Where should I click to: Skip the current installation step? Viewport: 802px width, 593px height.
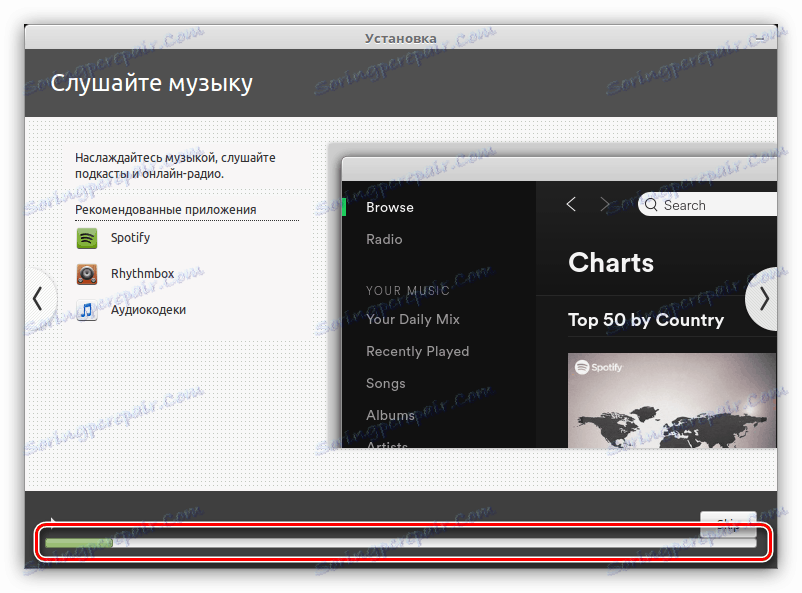pyautogui.click(x=728, y=522)
